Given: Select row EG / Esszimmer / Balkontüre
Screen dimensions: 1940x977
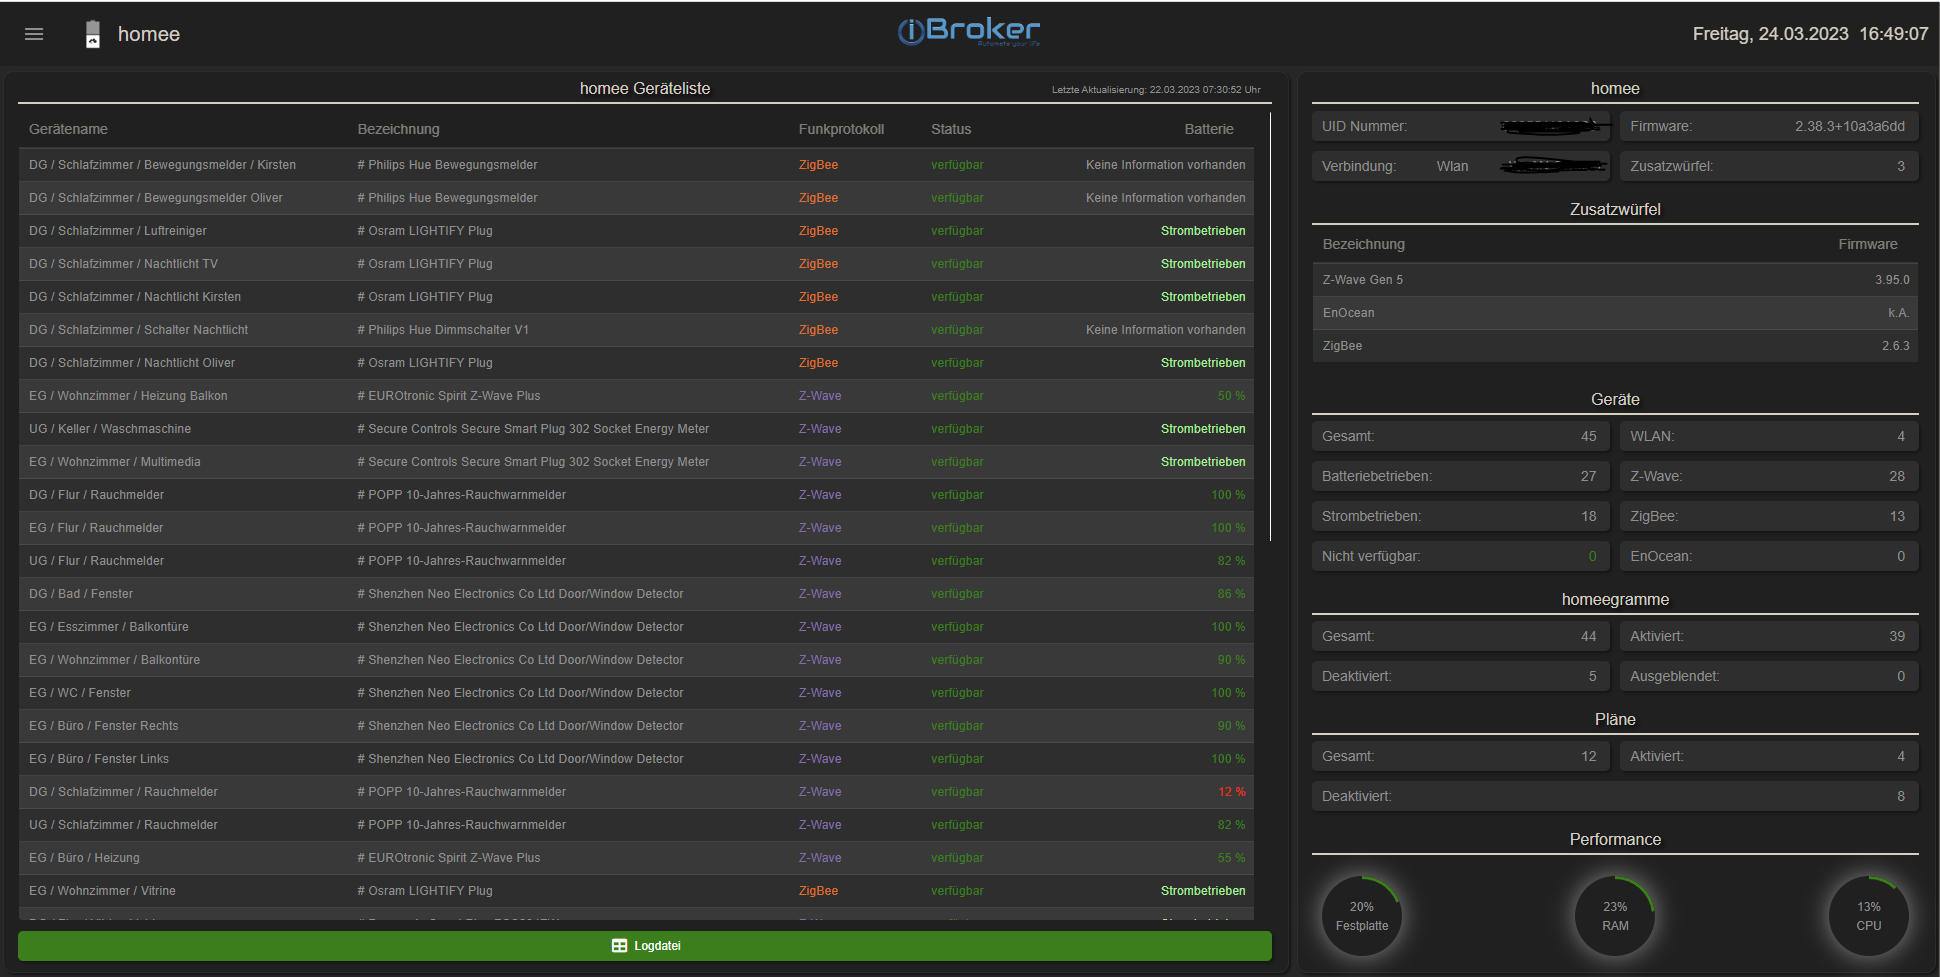Looking at the screenshot, I should tap(636, 627).
